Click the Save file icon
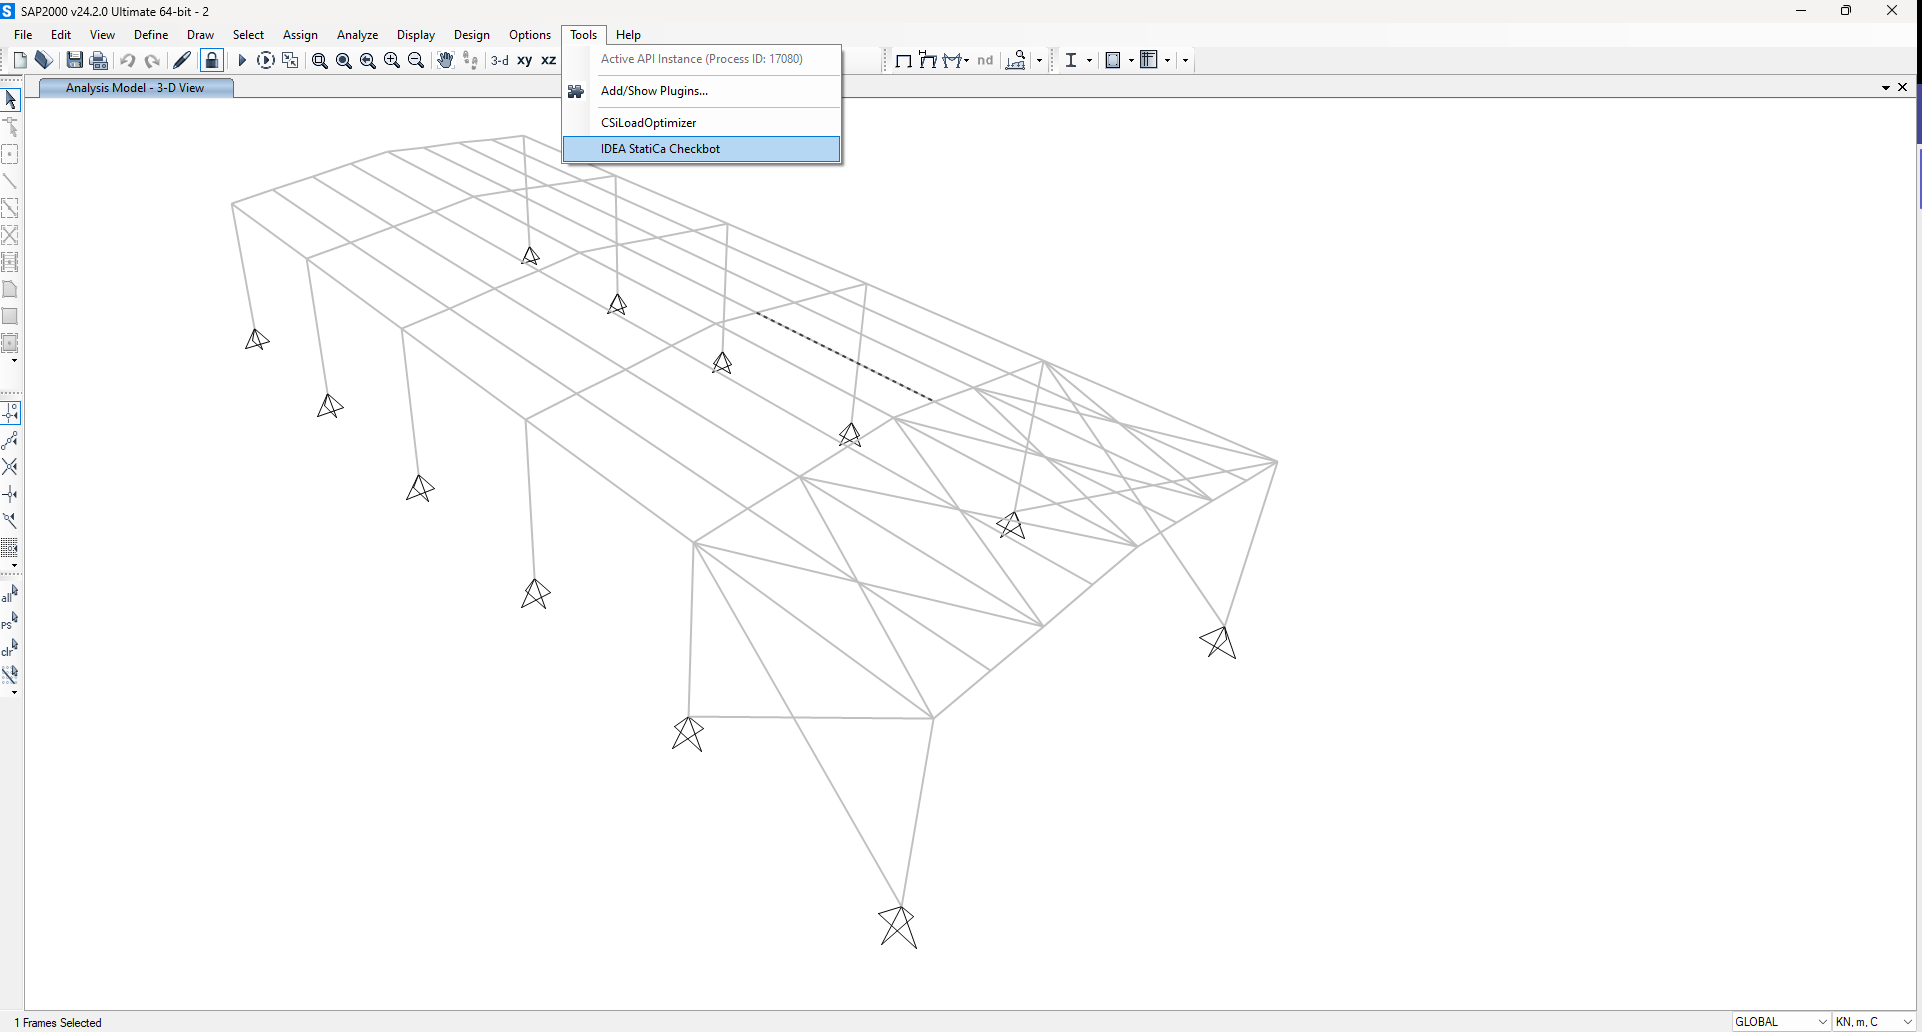Screen dimensions: 1922x1032 (74, 60)
